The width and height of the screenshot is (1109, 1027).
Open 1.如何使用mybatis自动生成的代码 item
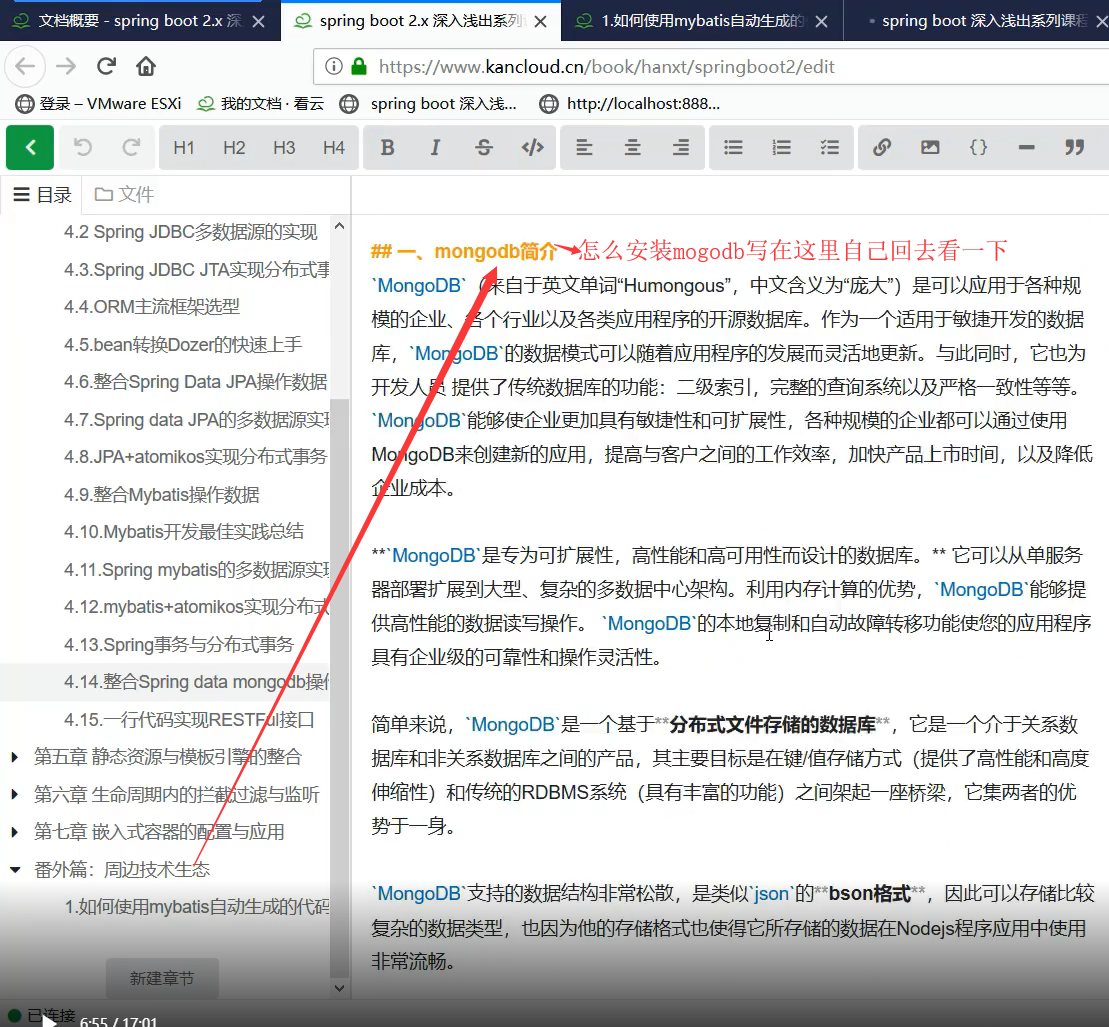tap(197, 907)
